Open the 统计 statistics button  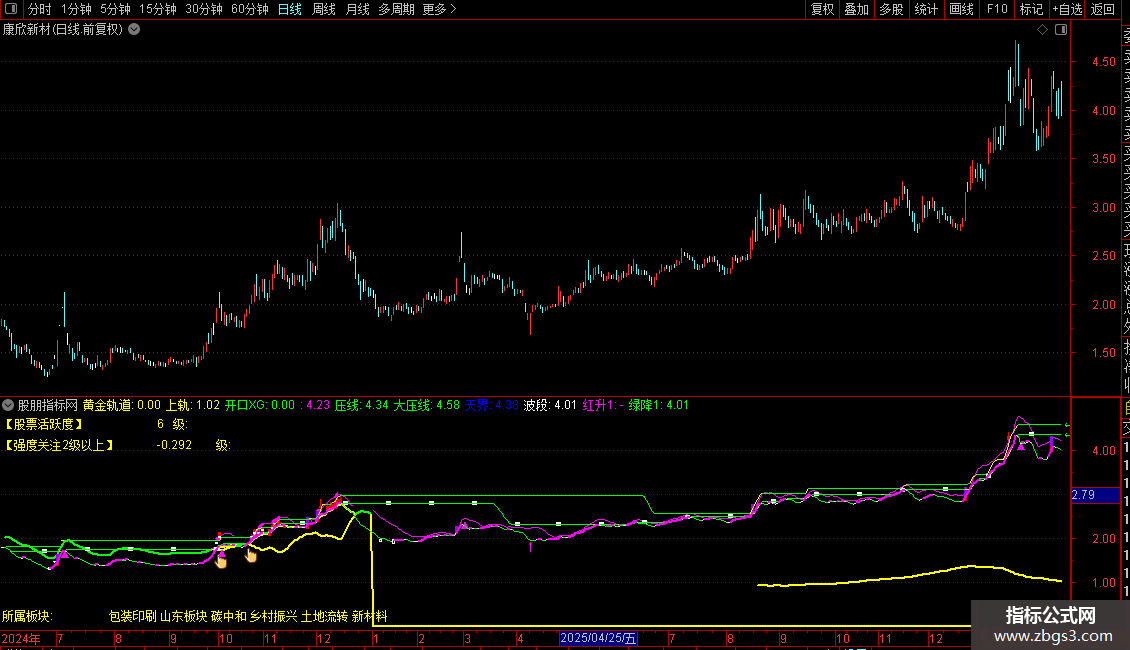pyautogui.click(x=926, y=9)
